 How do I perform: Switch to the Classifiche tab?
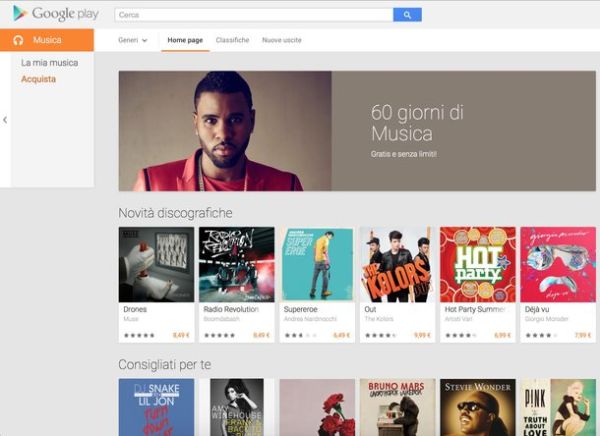[x=232, y=40]
